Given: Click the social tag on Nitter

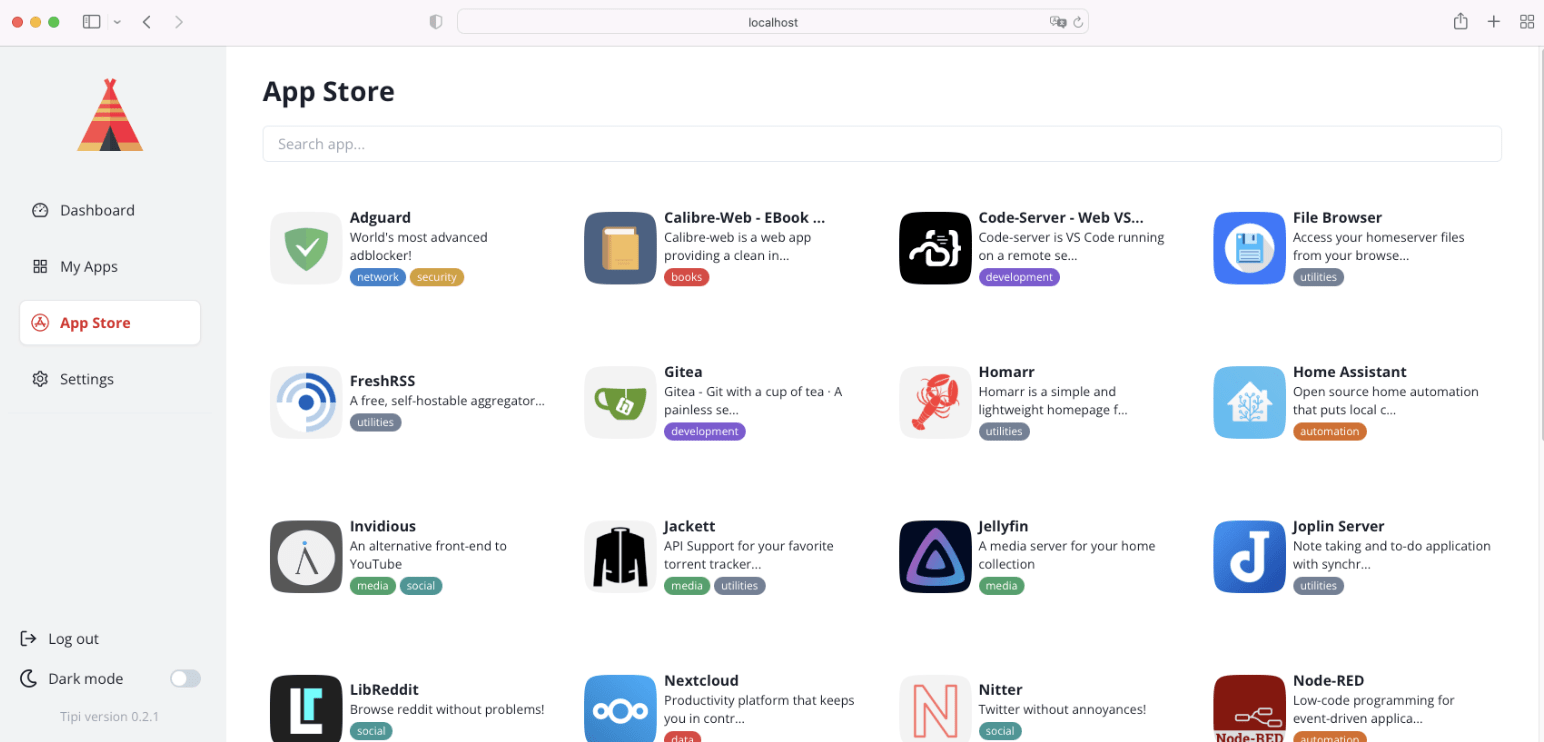Looking at the screenshot, I should pyautogui.click(x=1000, y=731).
